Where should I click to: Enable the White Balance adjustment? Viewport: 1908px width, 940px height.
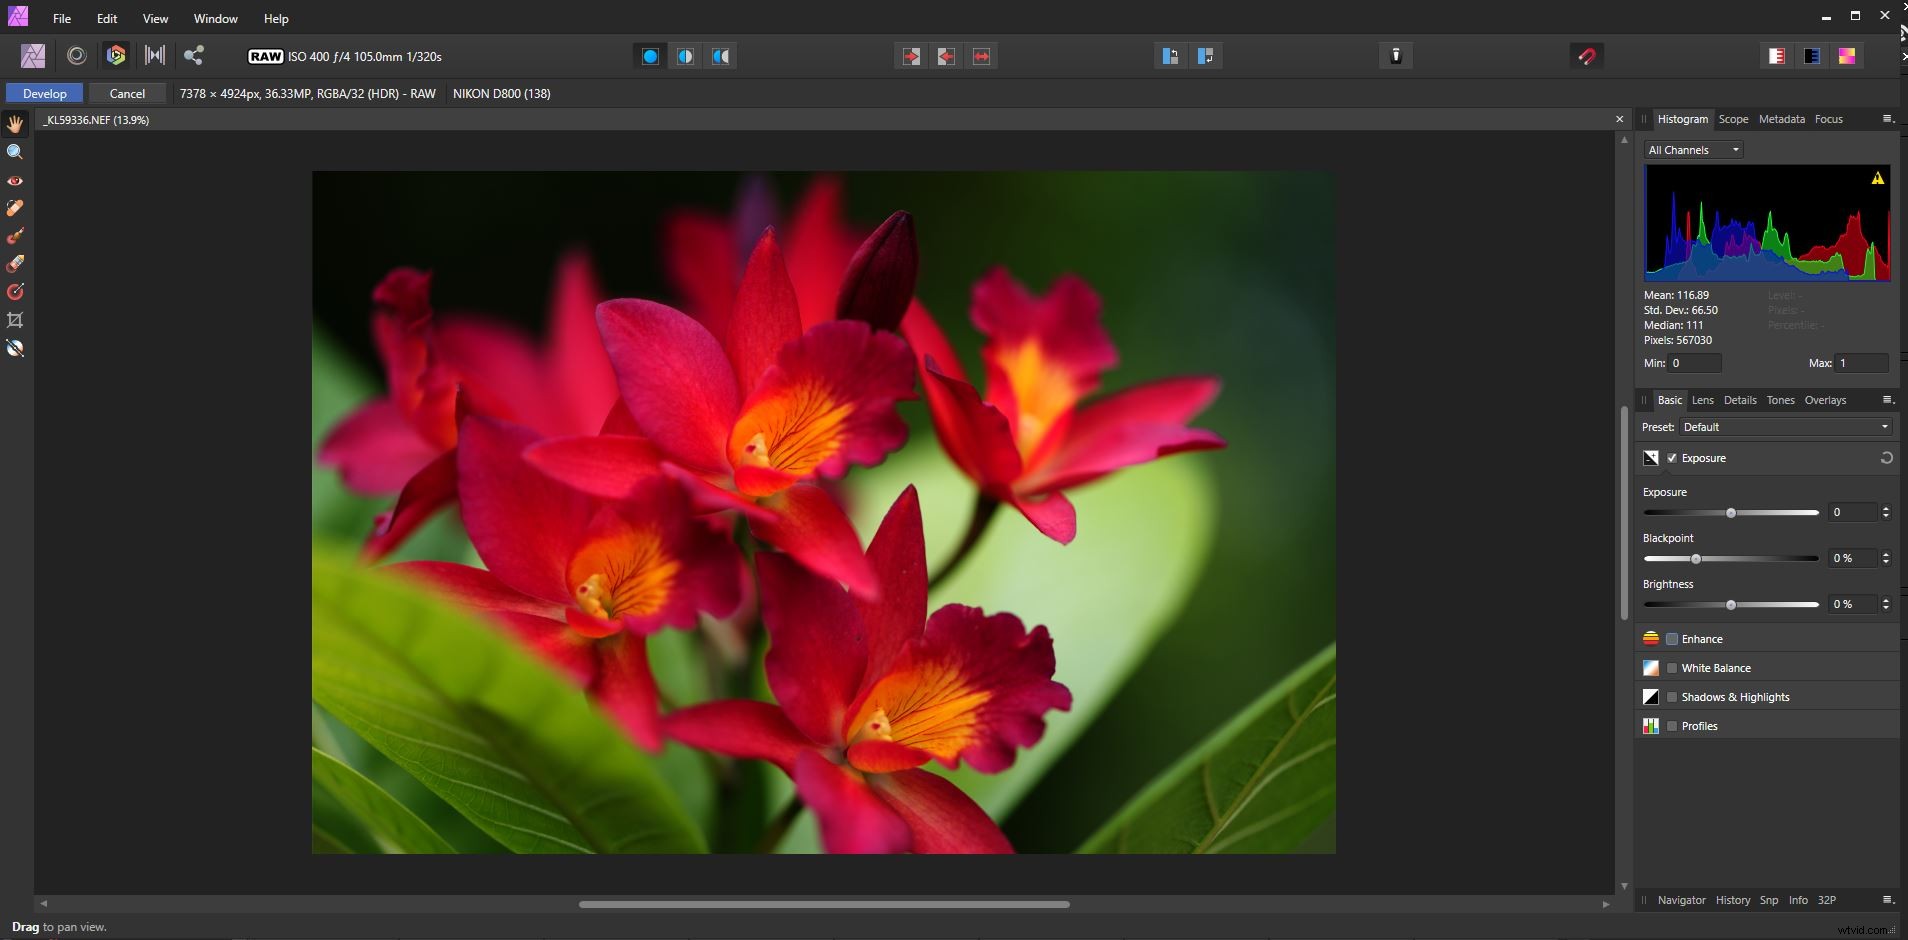pyautogui.click(x=1672, y=667)
